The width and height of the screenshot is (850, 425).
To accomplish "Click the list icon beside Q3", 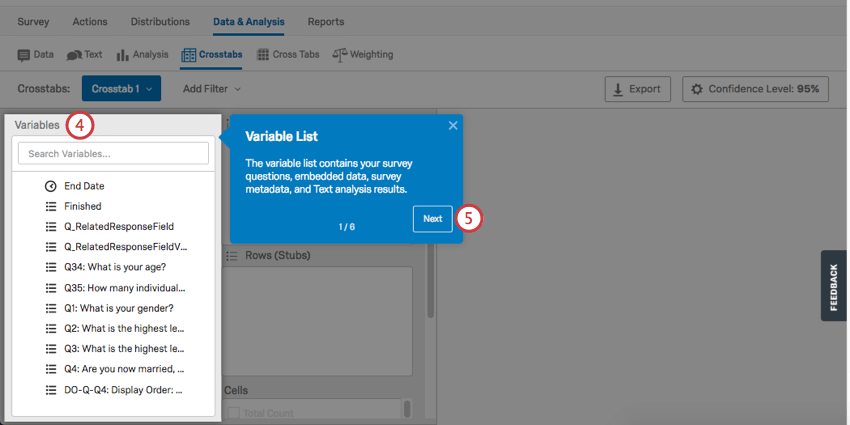I will 50,349.
